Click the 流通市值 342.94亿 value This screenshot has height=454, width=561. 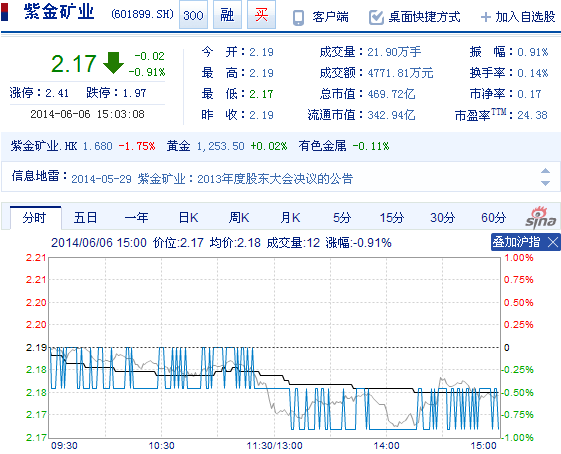391,115
